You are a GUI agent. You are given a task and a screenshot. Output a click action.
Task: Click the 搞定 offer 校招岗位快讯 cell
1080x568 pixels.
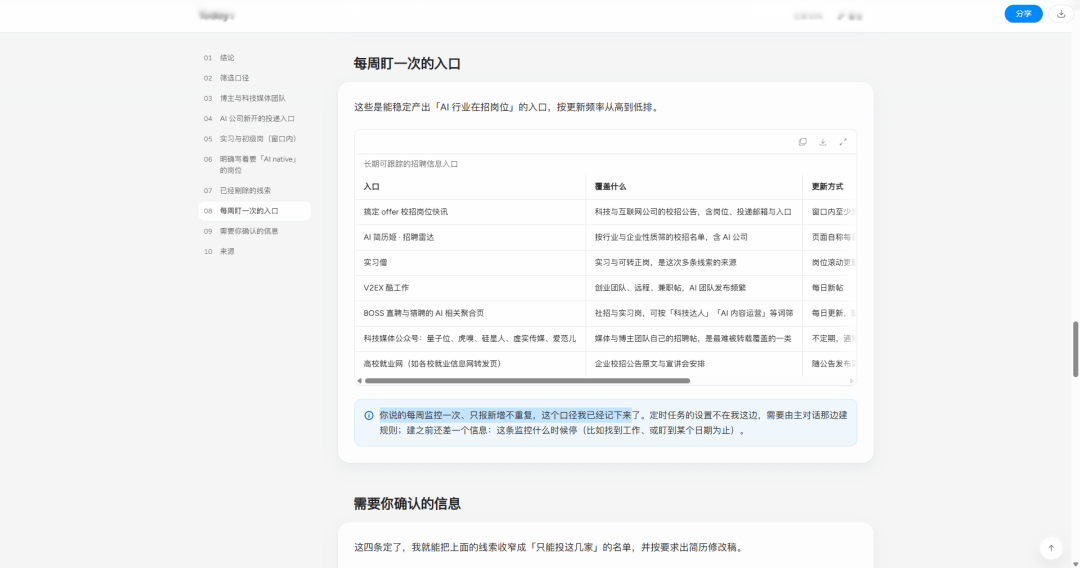tap(470, 212)
